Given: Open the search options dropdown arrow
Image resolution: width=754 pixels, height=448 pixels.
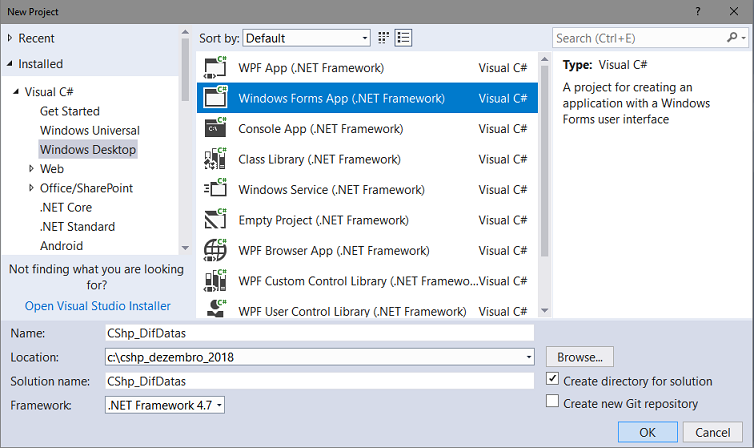Looking at the screenshot, I should point(743,37).
